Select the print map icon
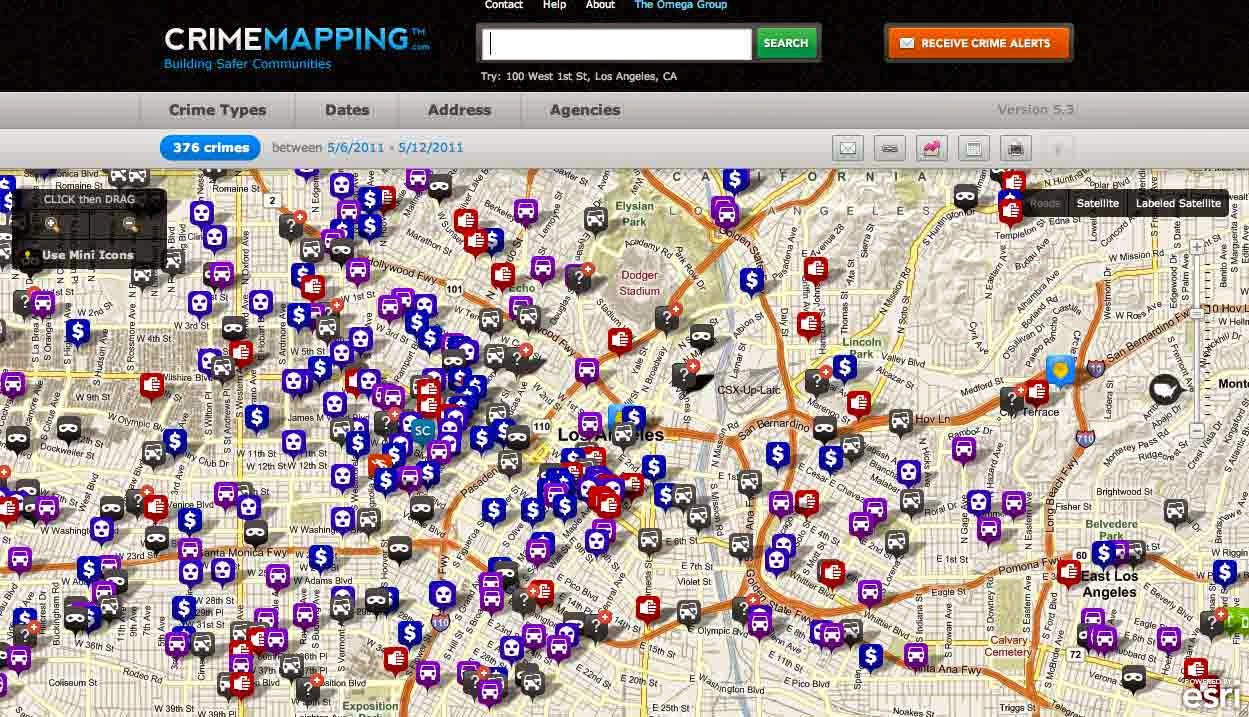 [x=1014, y=147]
